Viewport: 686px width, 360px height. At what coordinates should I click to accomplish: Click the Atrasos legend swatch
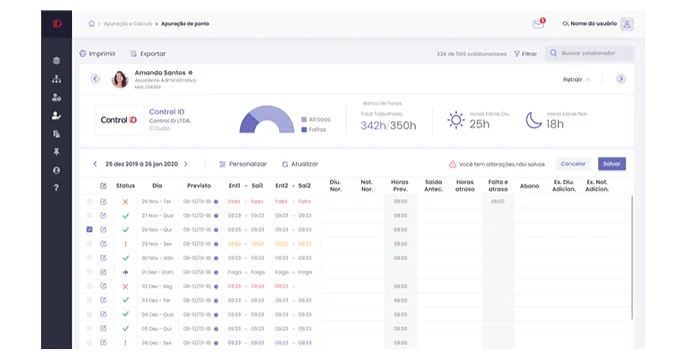coord(304,119)
